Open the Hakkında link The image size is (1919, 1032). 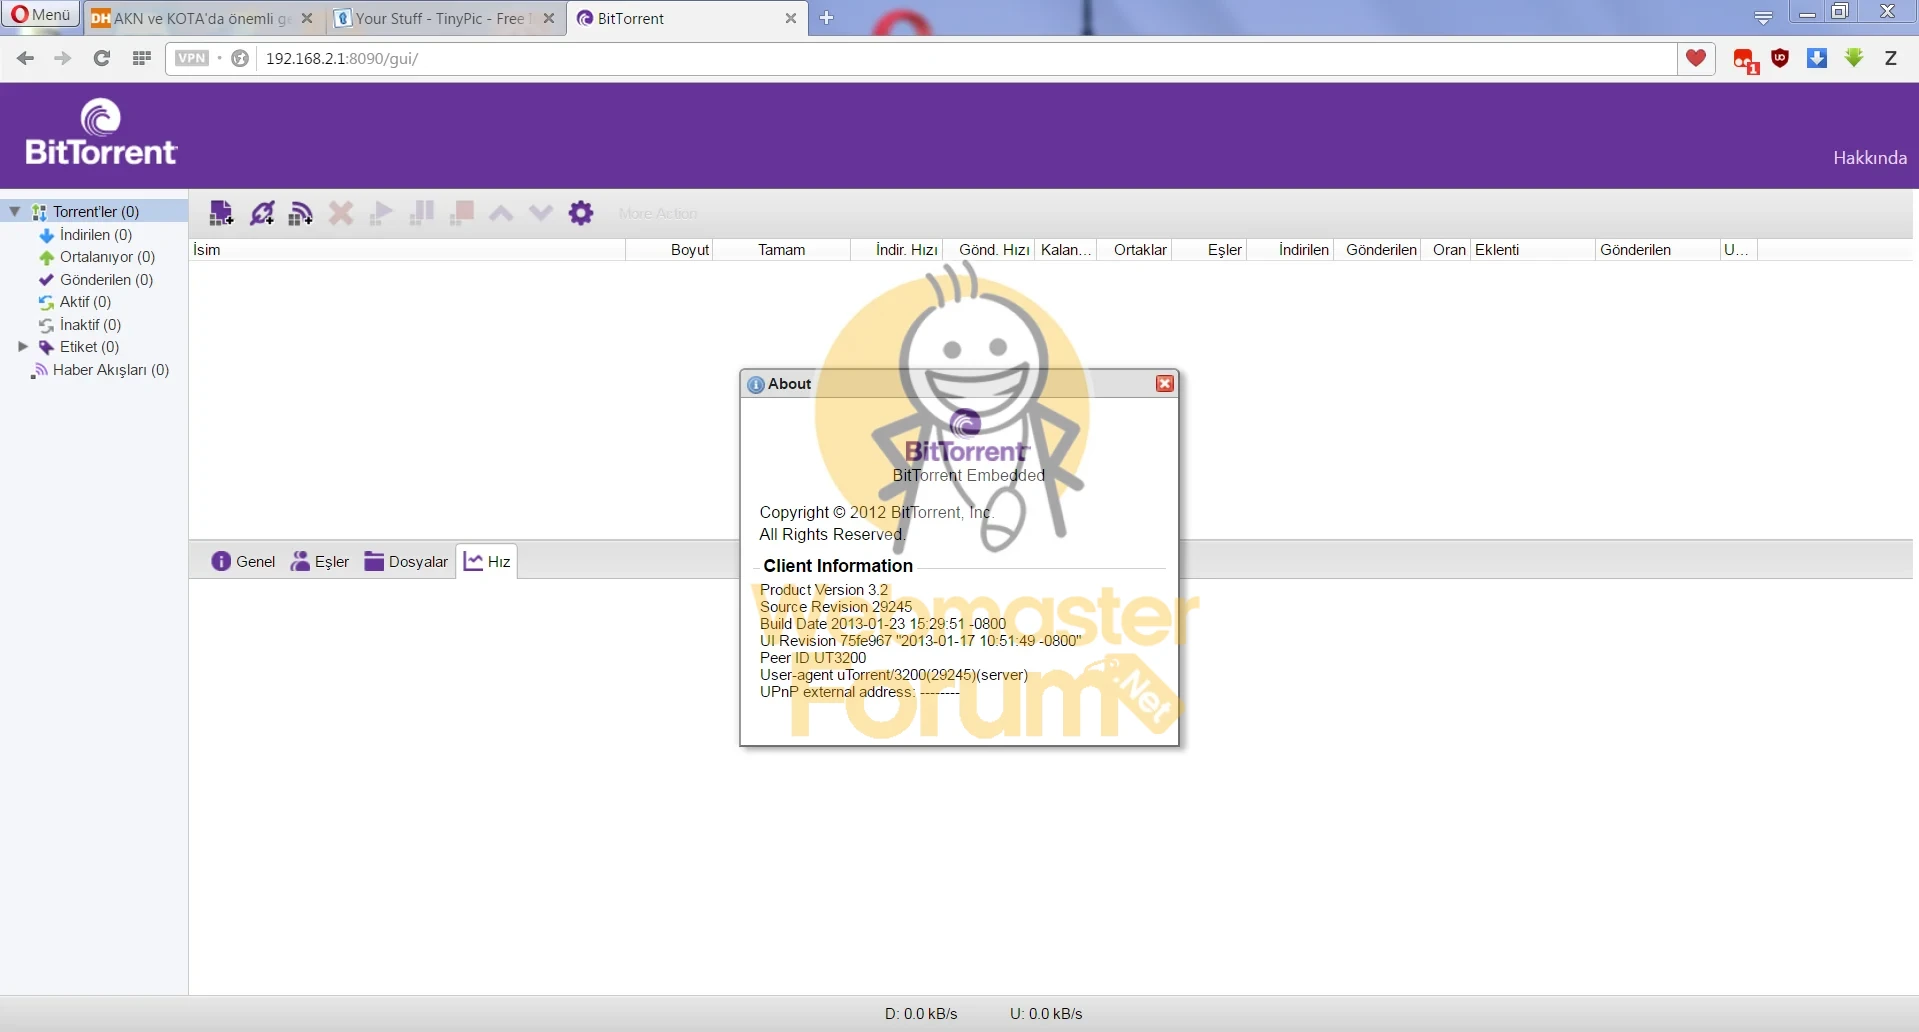tap(1869, 158)
